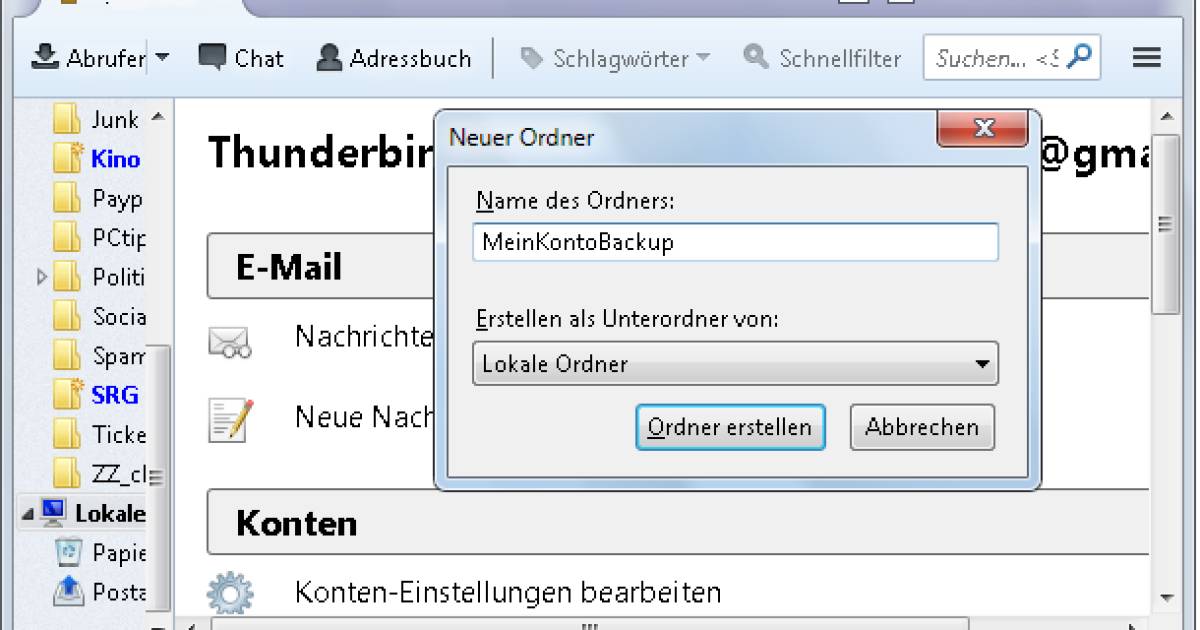The height and width of the screenshot is (630, 1200).
Task: Open Konten-Einstellungen bearbeiten link
Action: coord(507,592)
